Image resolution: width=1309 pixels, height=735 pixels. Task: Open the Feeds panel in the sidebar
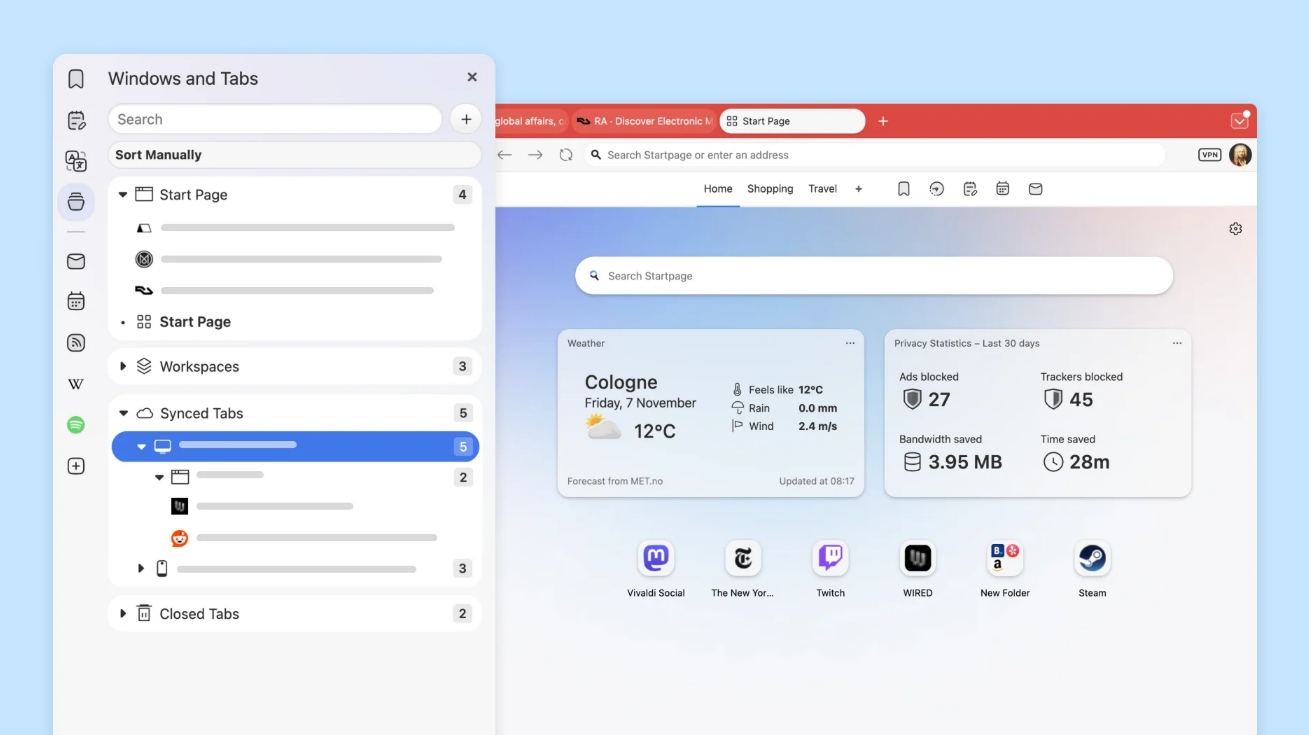[76, 342]
